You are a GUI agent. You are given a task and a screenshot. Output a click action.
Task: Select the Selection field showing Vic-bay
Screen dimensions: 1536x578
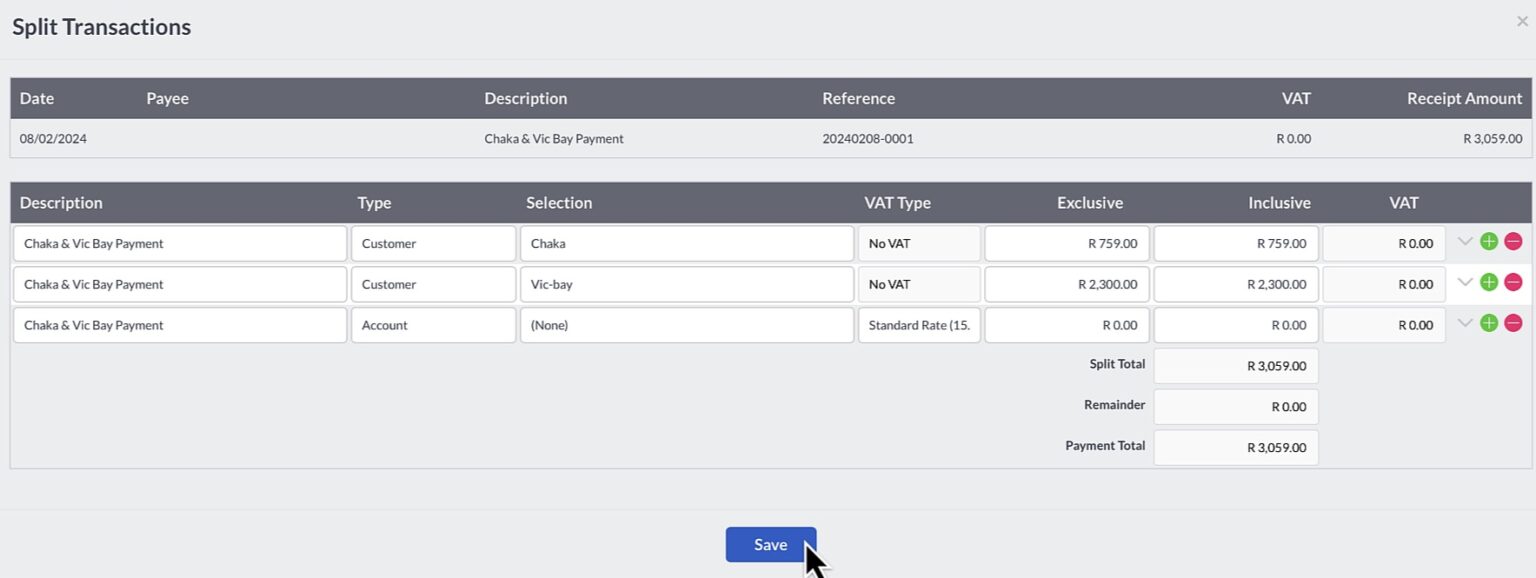(686, 284)
